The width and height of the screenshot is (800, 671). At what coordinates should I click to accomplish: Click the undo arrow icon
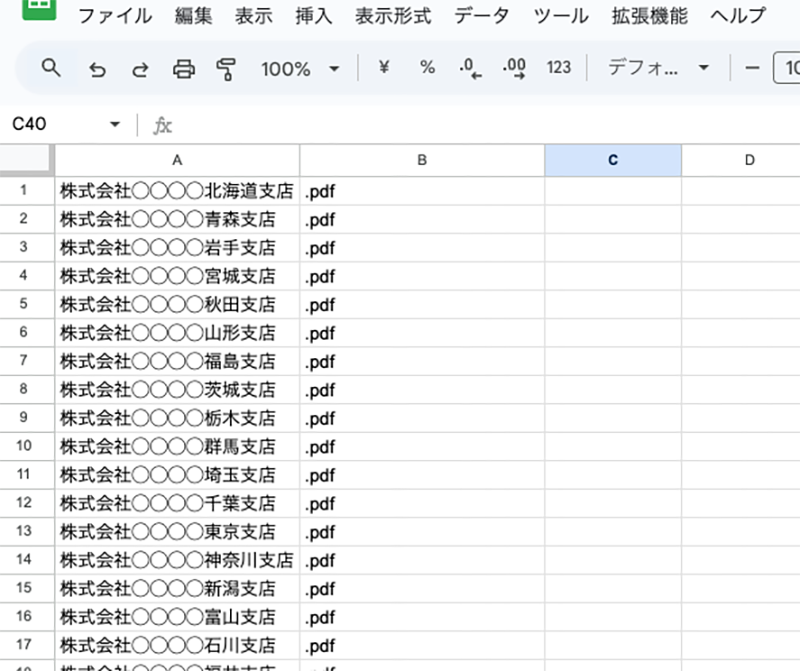tap(97, 68)
